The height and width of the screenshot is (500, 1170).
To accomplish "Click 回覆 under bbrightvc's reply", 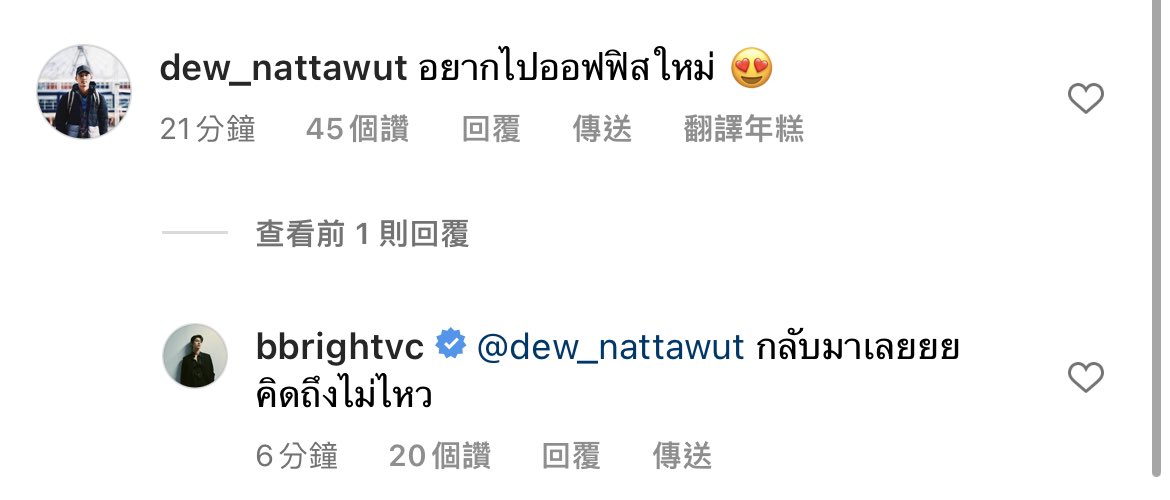I will click(571, 455).
